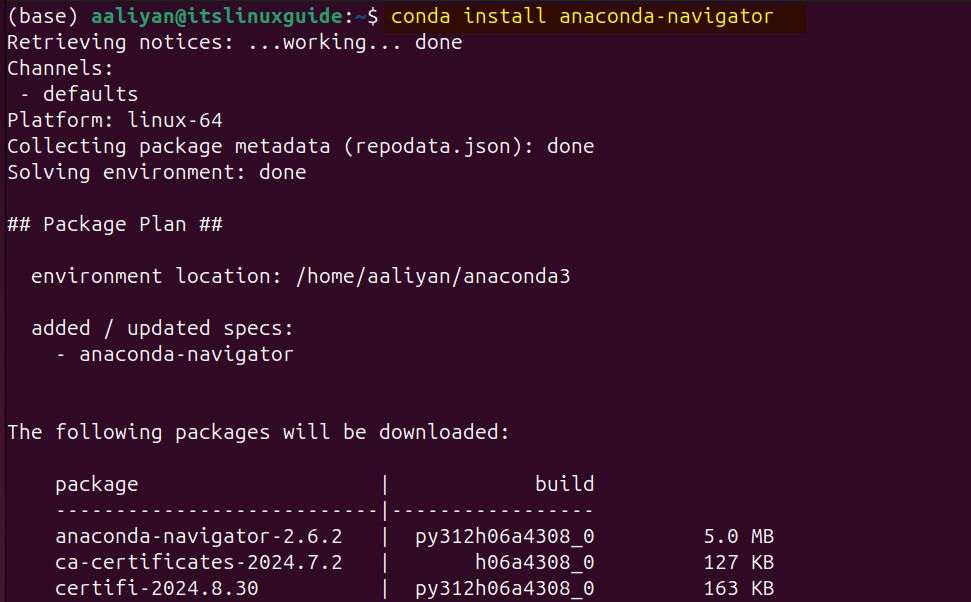Click 'The following packages will be downloaded' text
The width and height of the screenshot is (971, 602).
coord(258,432)
